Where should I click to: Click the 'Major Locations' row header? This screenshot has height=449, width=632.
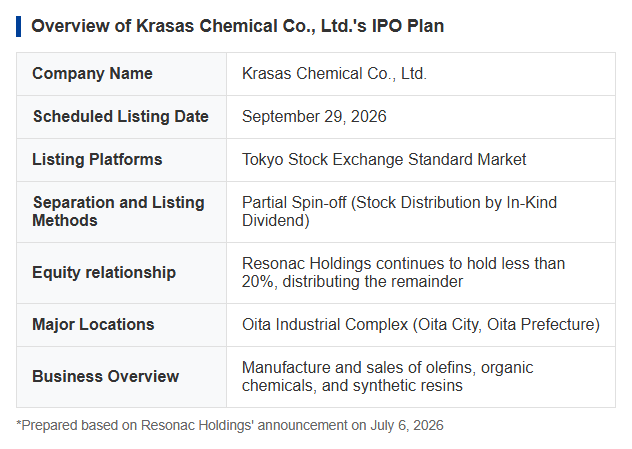(93, 325)
